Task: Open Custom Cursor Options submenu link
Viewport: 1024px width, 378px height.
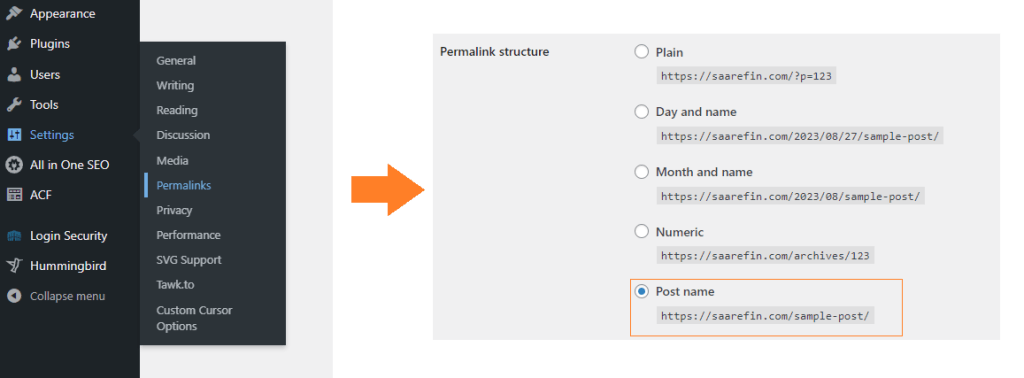Action: [x=194, y=318]
